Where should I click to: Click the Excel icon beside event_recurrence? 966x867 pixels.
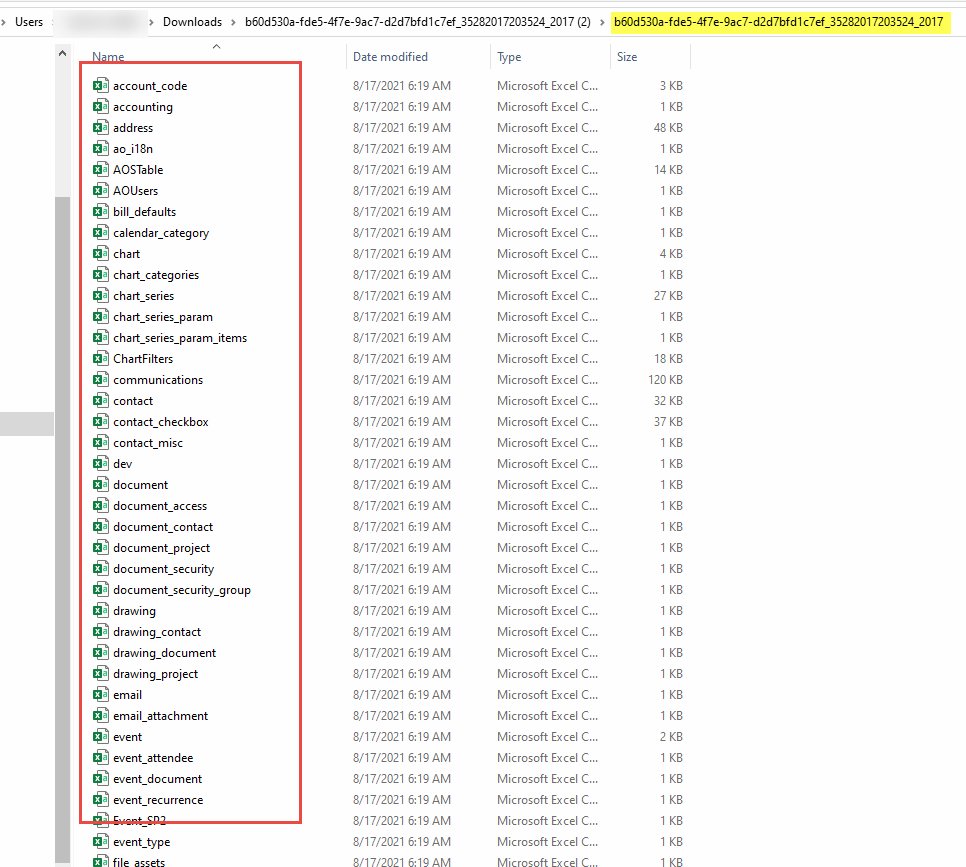point(100,799)
